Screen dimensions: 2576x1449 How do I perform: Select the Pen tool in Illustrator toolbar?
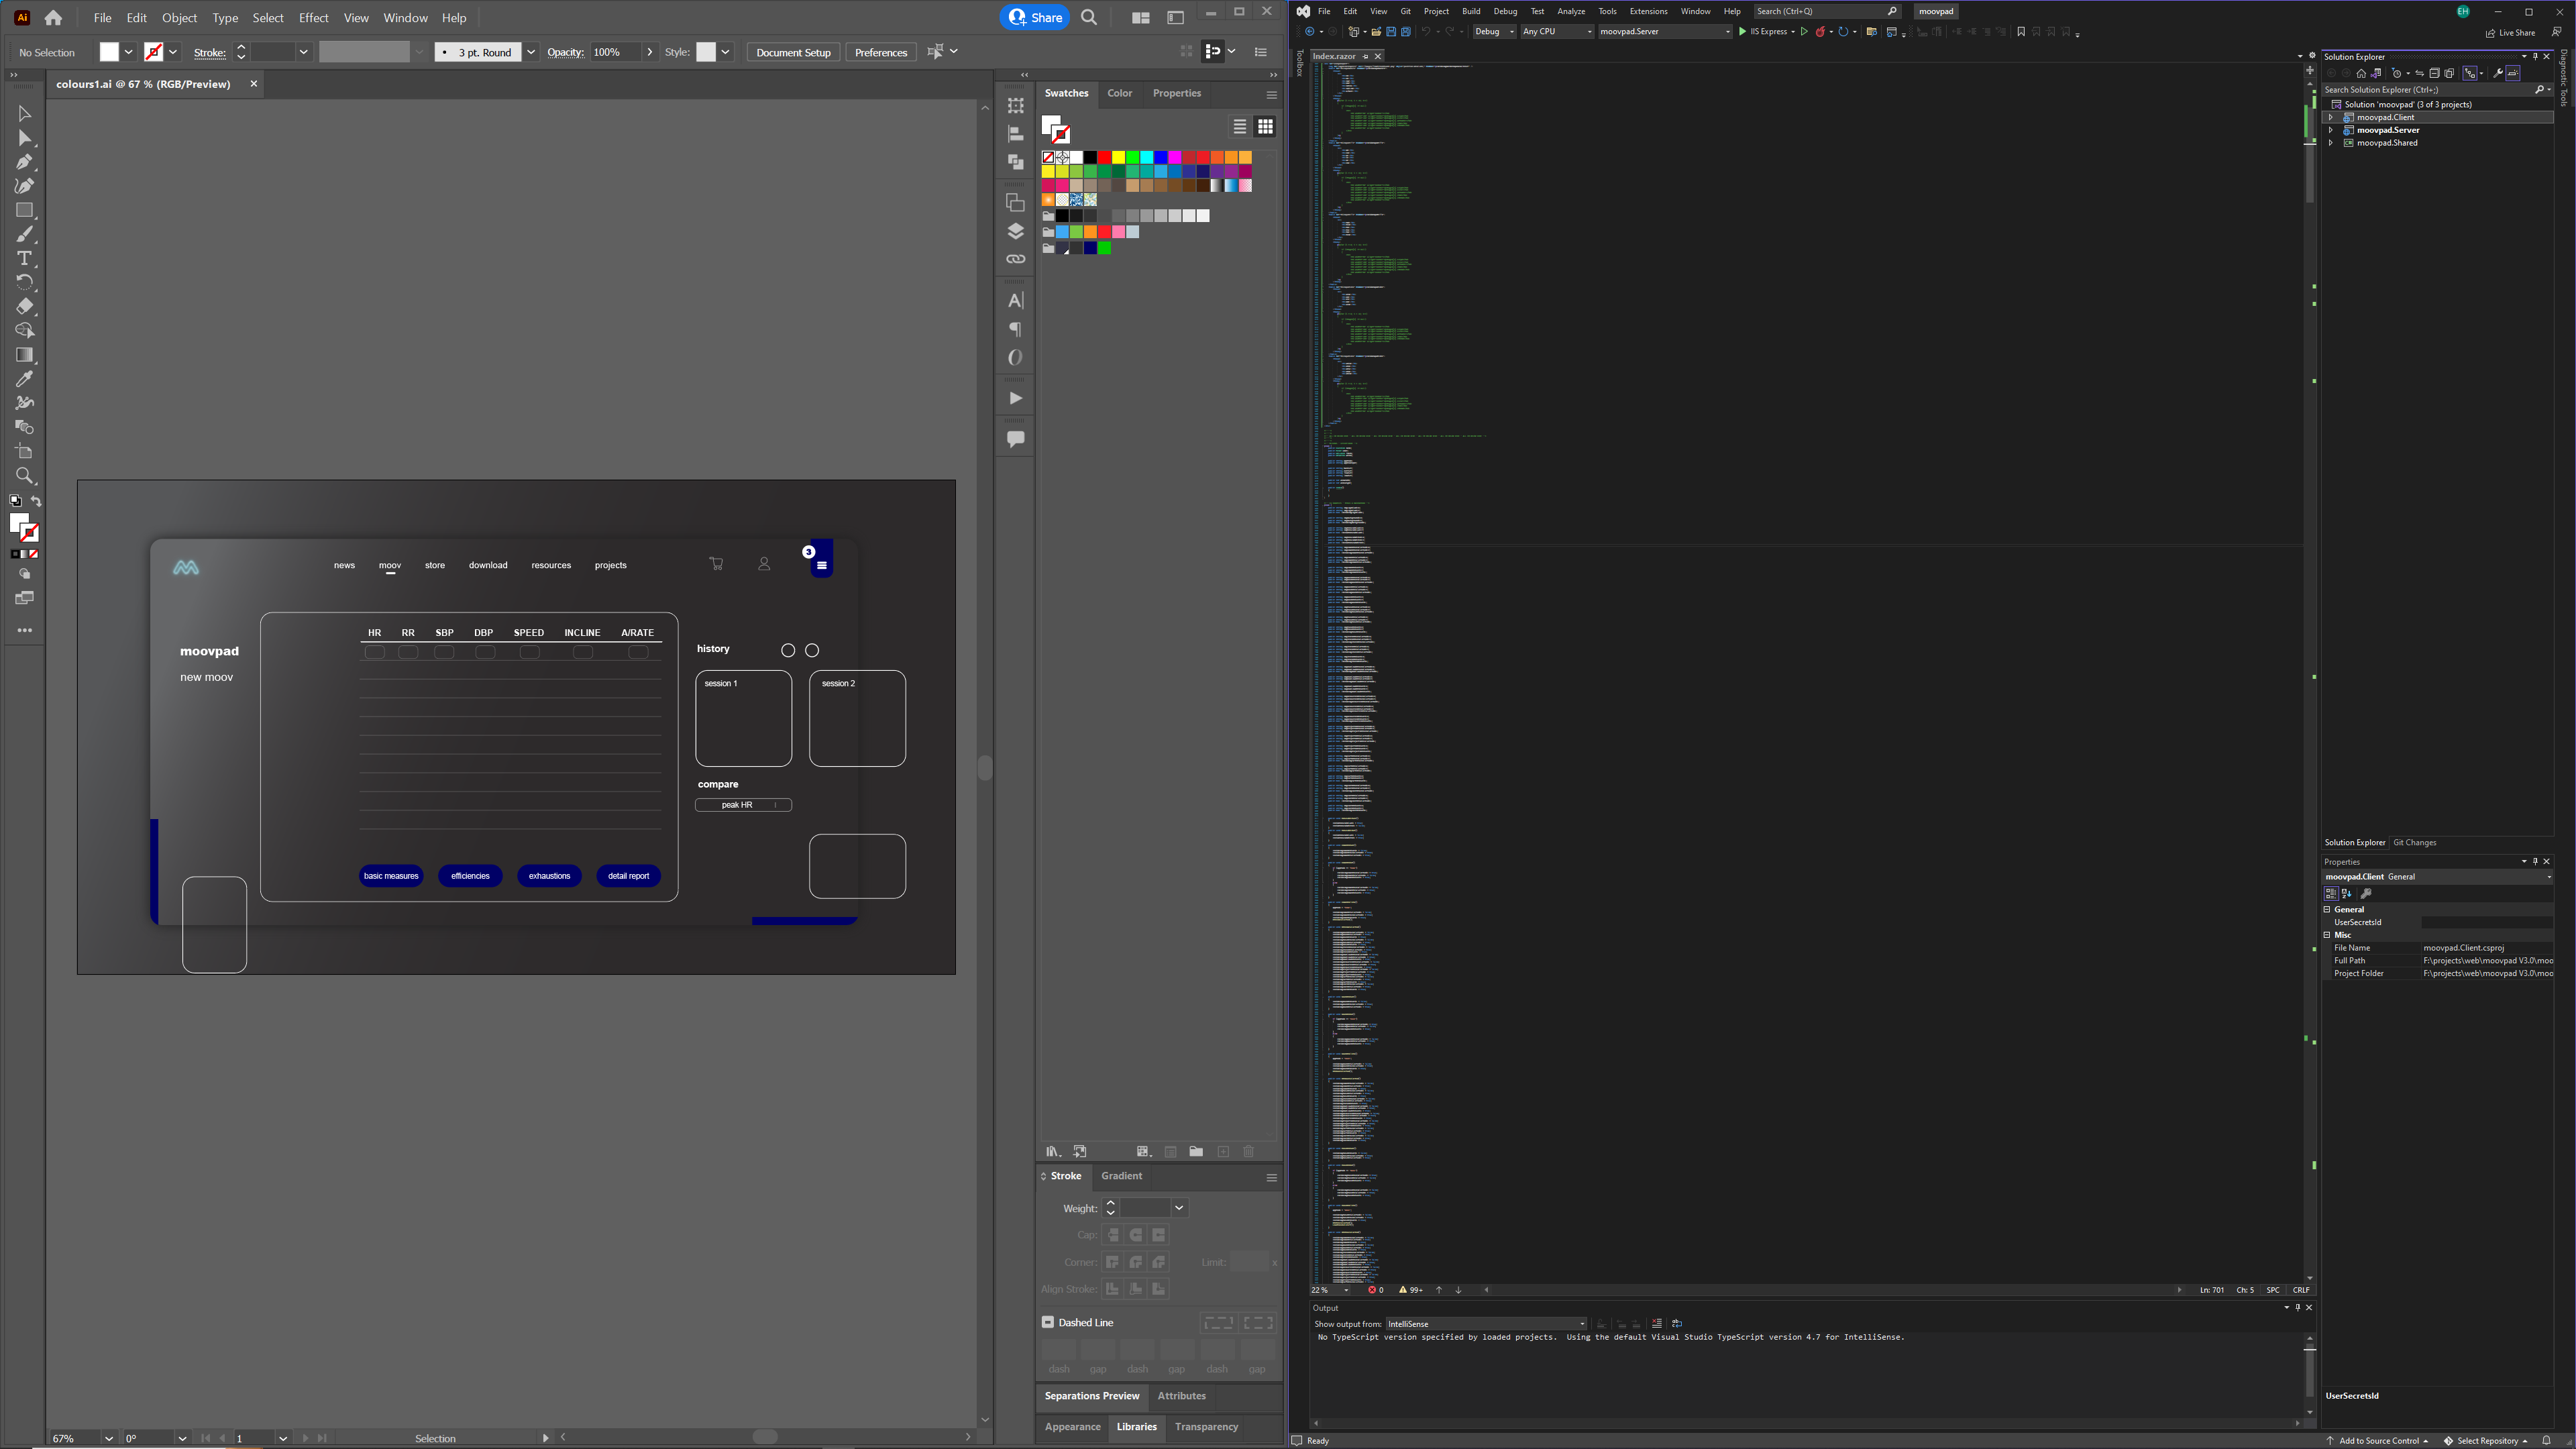pos(24,162)
